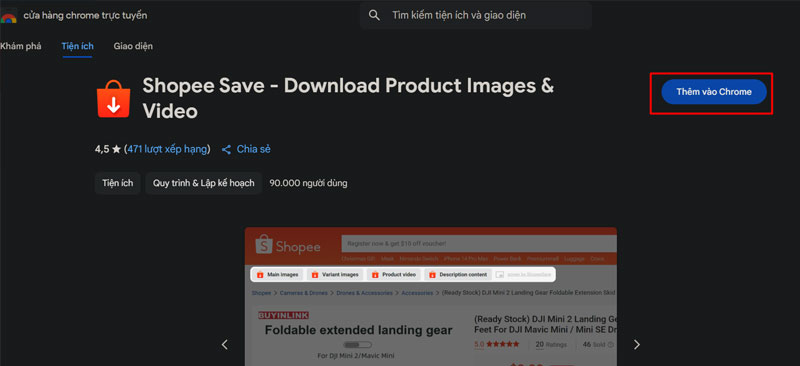The image size is (800, 366).
Task: Click 'Variant images' button in the preview
Action: (x=336, y=275)
